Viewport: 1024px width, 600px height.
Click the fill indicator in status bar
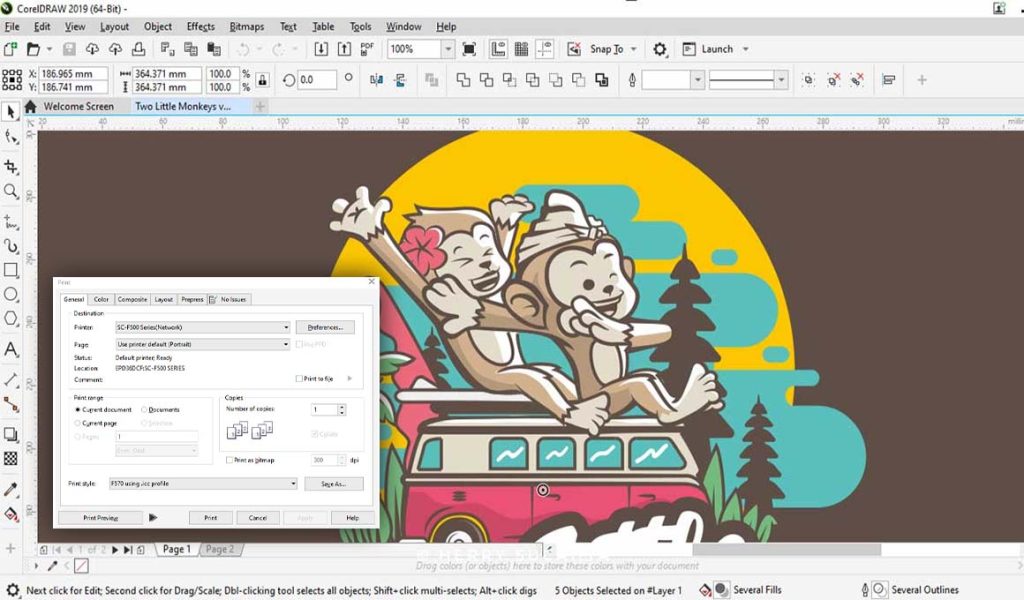pyautogui.click(x=721, y=590)
